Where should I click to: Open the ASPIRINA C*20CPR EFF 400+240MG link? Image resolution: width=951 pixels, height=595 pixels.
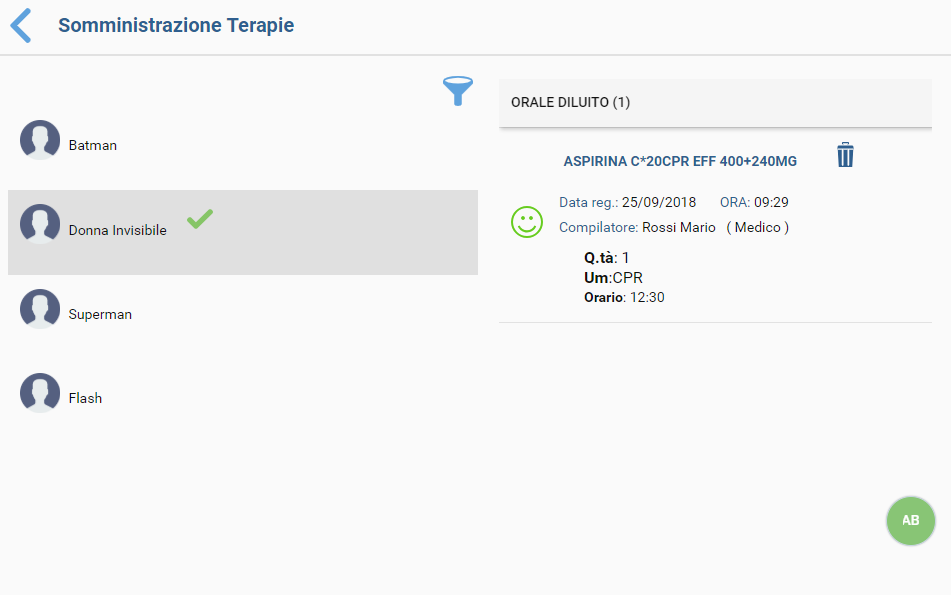pos(680,161)
